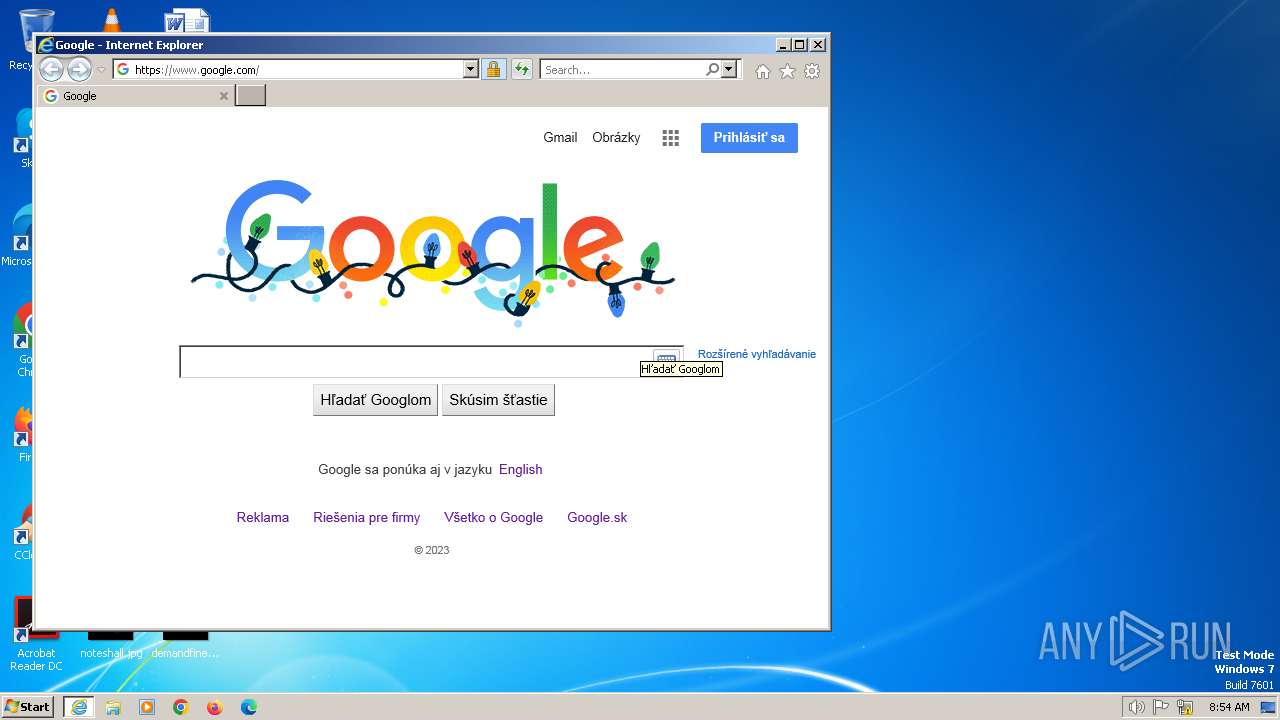Click the Prihlásiť sa button
1280x720 pixels.
click(x=749, y=138)
